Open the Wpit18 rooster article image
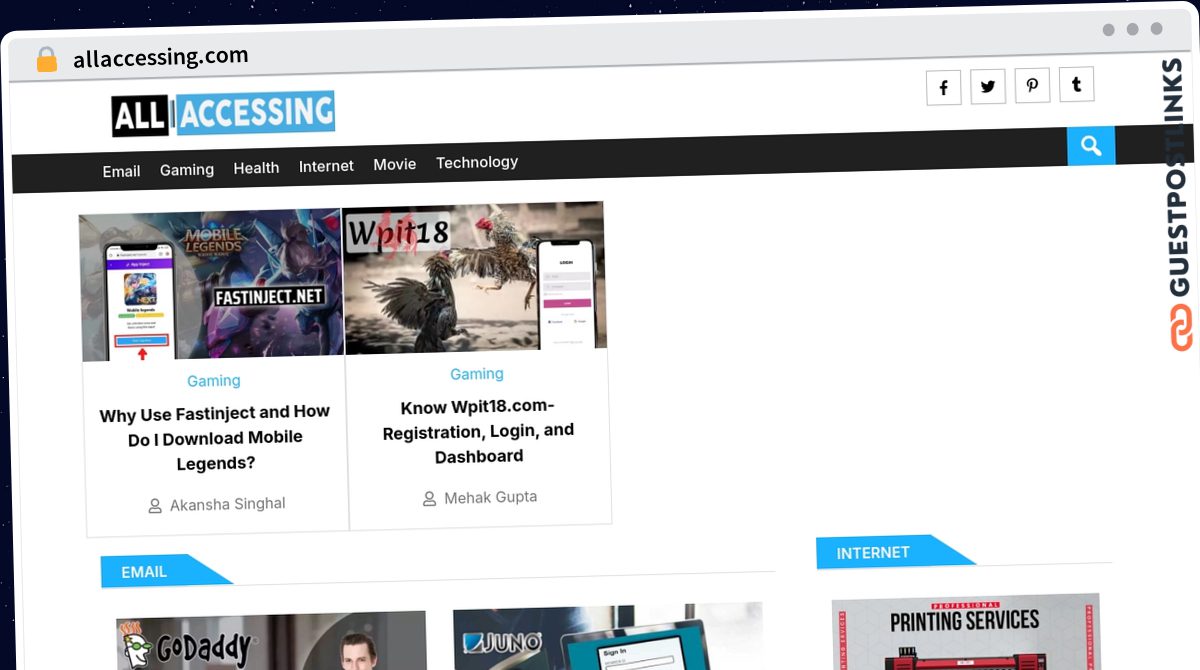 474,277
